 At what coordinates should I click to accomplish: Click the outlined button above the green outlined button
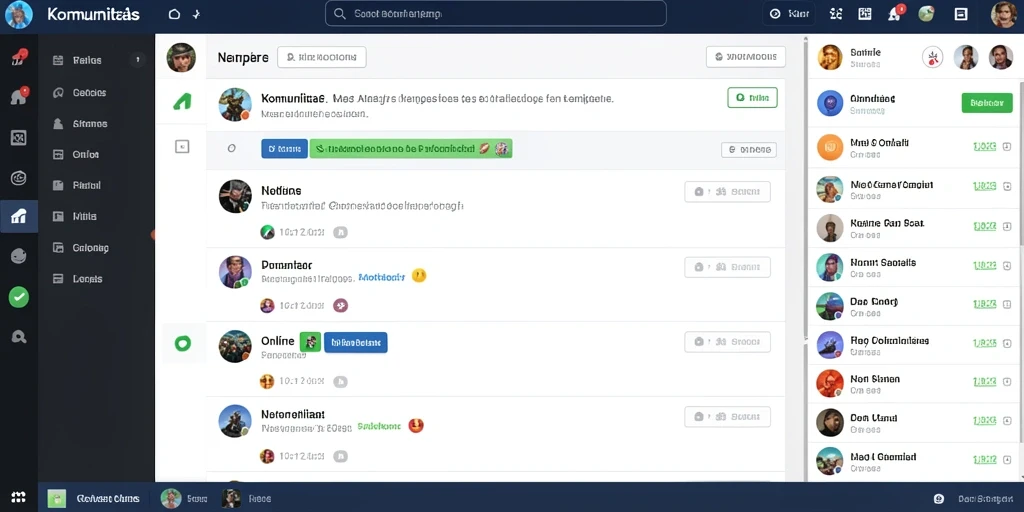[746, 57]
